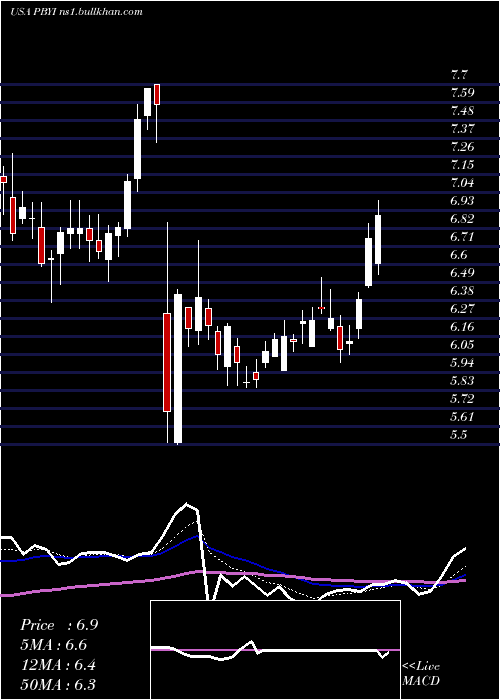500x700 pixels.
Task: Click the last white candlestick on the right
Action: coord(378,239)
